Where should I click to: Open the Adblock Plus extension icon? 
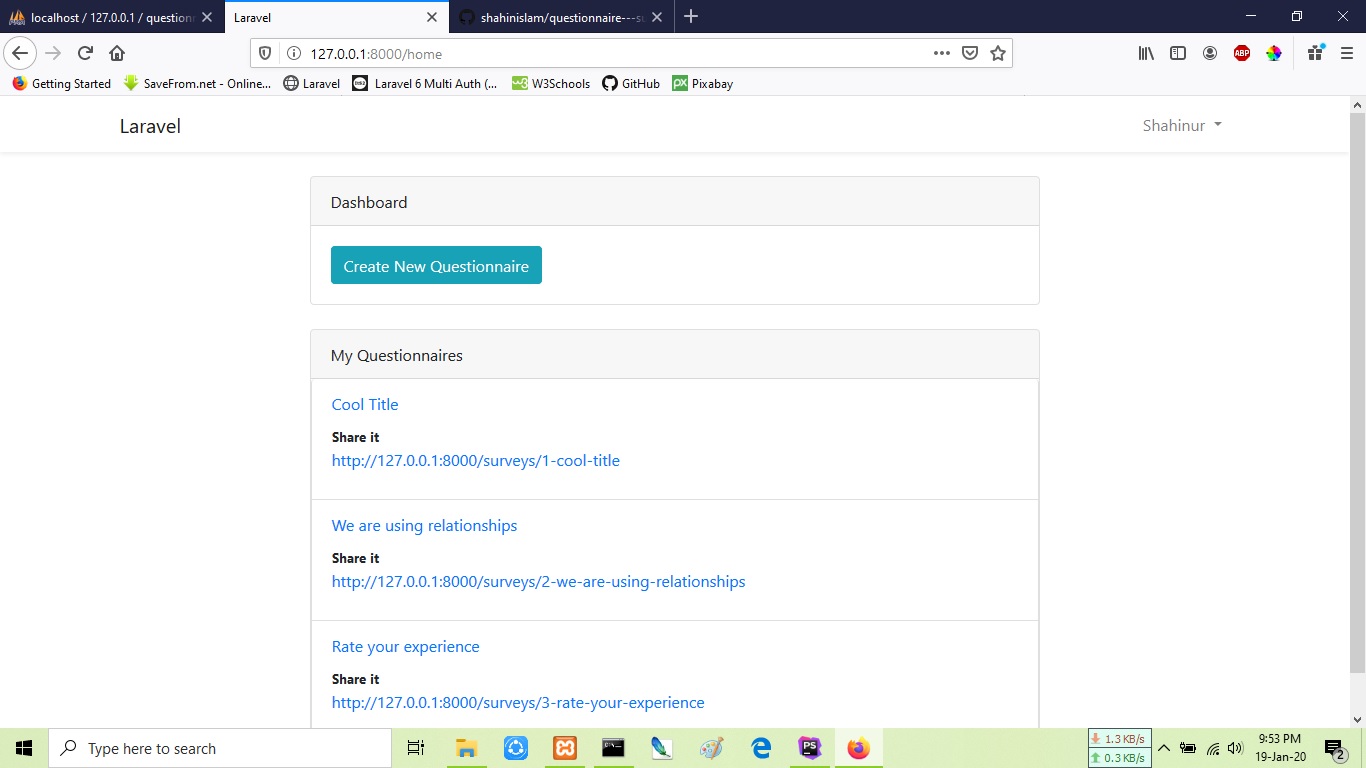pyautogui.click(x=1242, y=53)
